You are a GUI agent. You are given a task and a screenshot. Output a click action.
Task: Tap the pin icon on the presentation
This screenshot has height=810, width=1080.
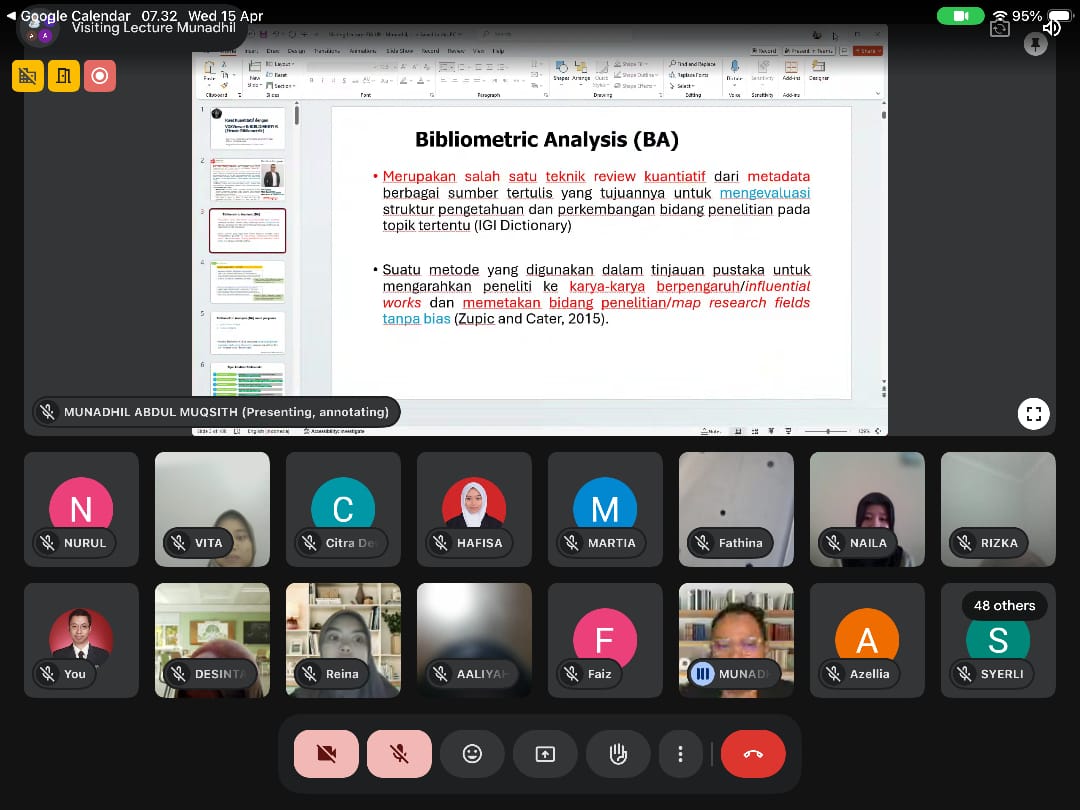click(1035, 45)
